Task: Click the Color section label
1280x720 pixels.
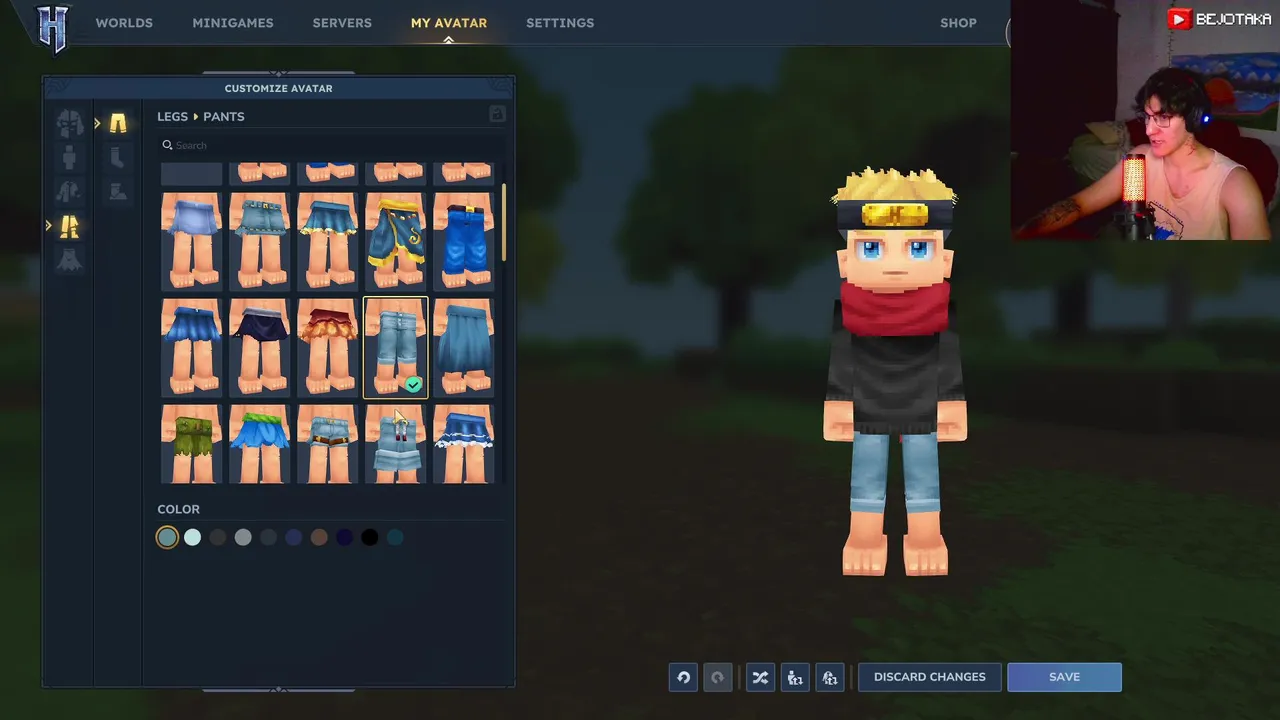Action: [178, 509]
